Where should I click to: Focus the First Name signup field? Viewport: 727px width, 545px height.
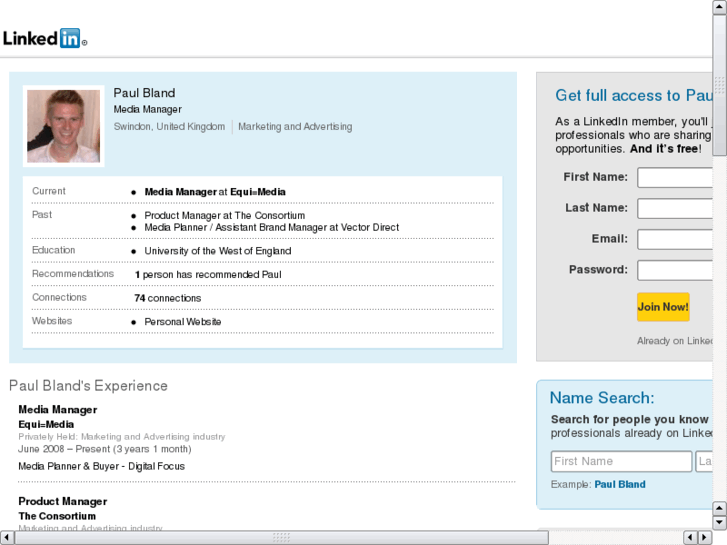tap(675, 177)
